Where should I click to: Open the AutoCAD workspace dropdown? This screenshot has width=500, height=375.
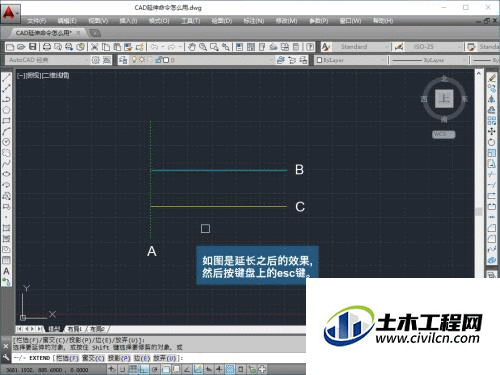(47, 60)
